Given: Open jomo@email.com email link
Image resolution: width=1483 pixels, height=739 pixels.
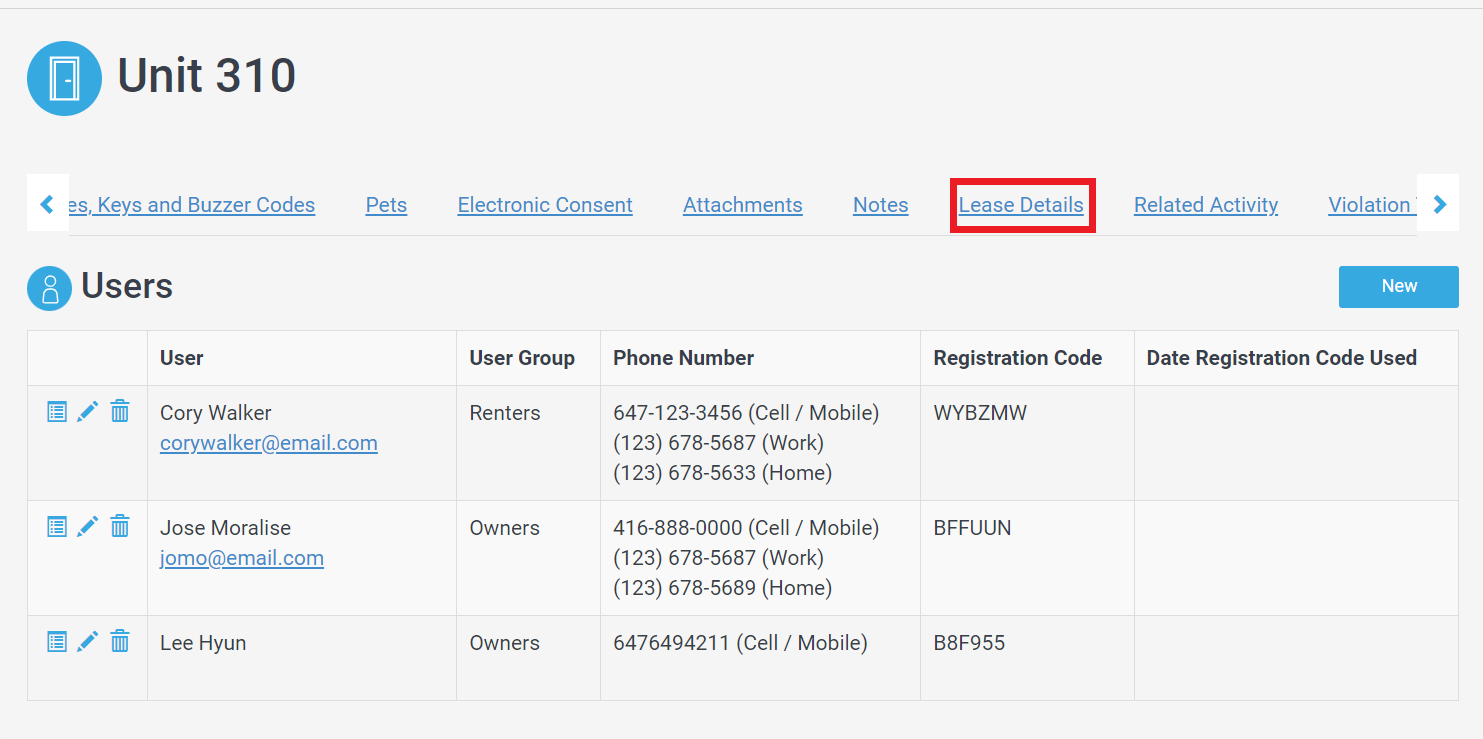Looking at the screenshot, I should pos(242,558).
